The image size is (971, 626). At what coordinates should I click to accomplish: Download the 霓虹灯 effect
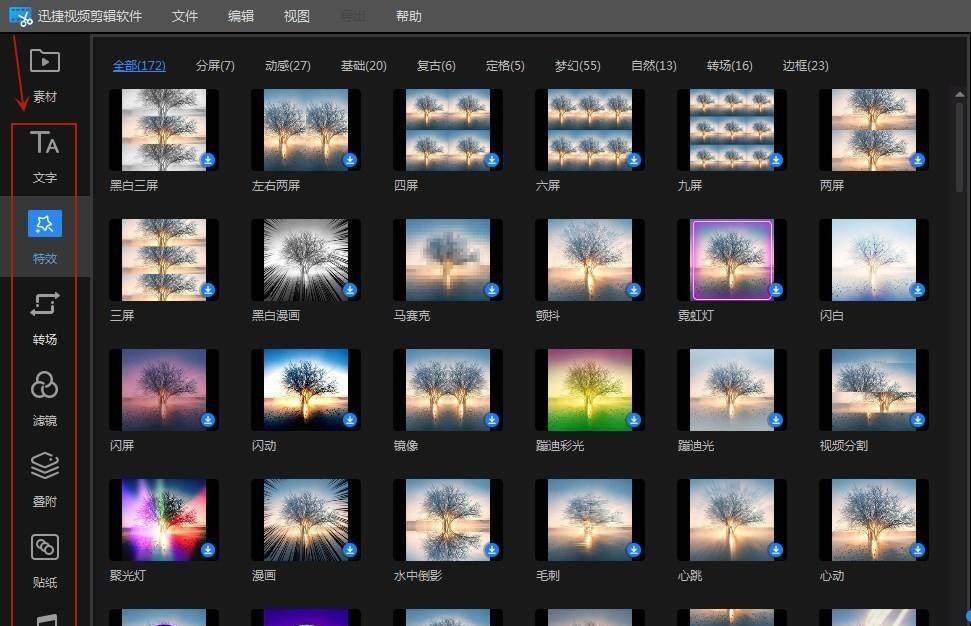pyautogui.click(x=776, y=290)
